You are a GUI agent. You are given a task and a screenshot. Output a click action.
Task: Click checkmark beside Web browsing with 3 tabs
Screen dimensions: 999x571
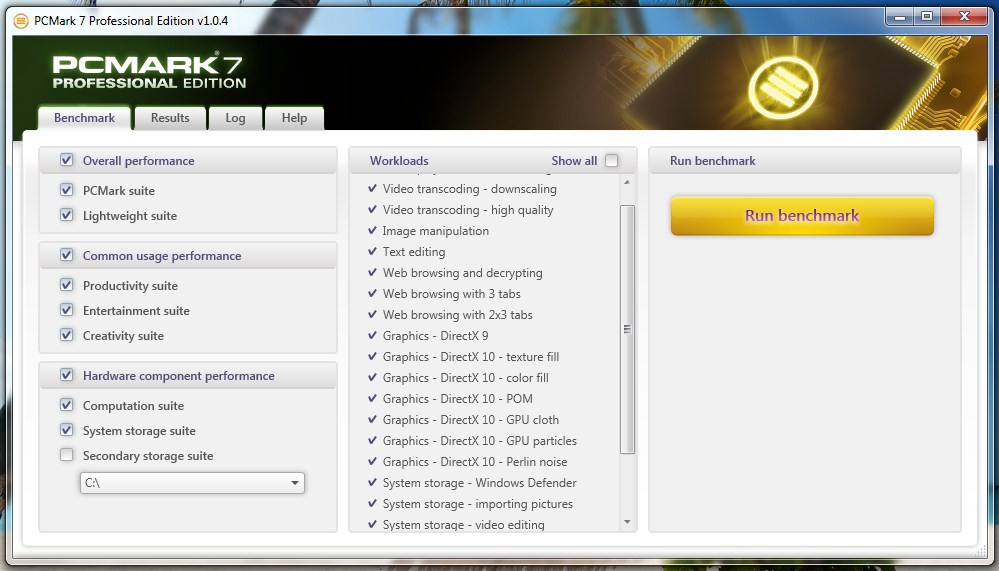tap(372, 294)
